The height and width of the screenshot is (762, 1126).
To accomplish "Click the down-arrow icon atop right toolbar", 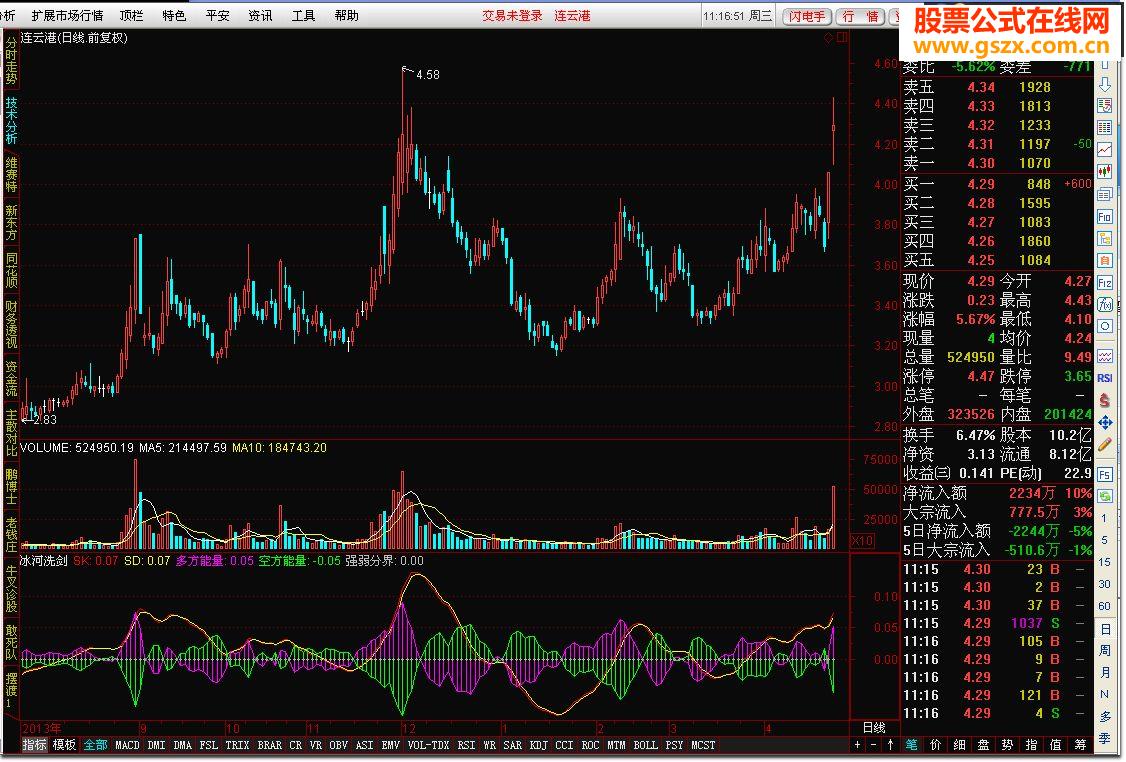I will point(1104,84).
